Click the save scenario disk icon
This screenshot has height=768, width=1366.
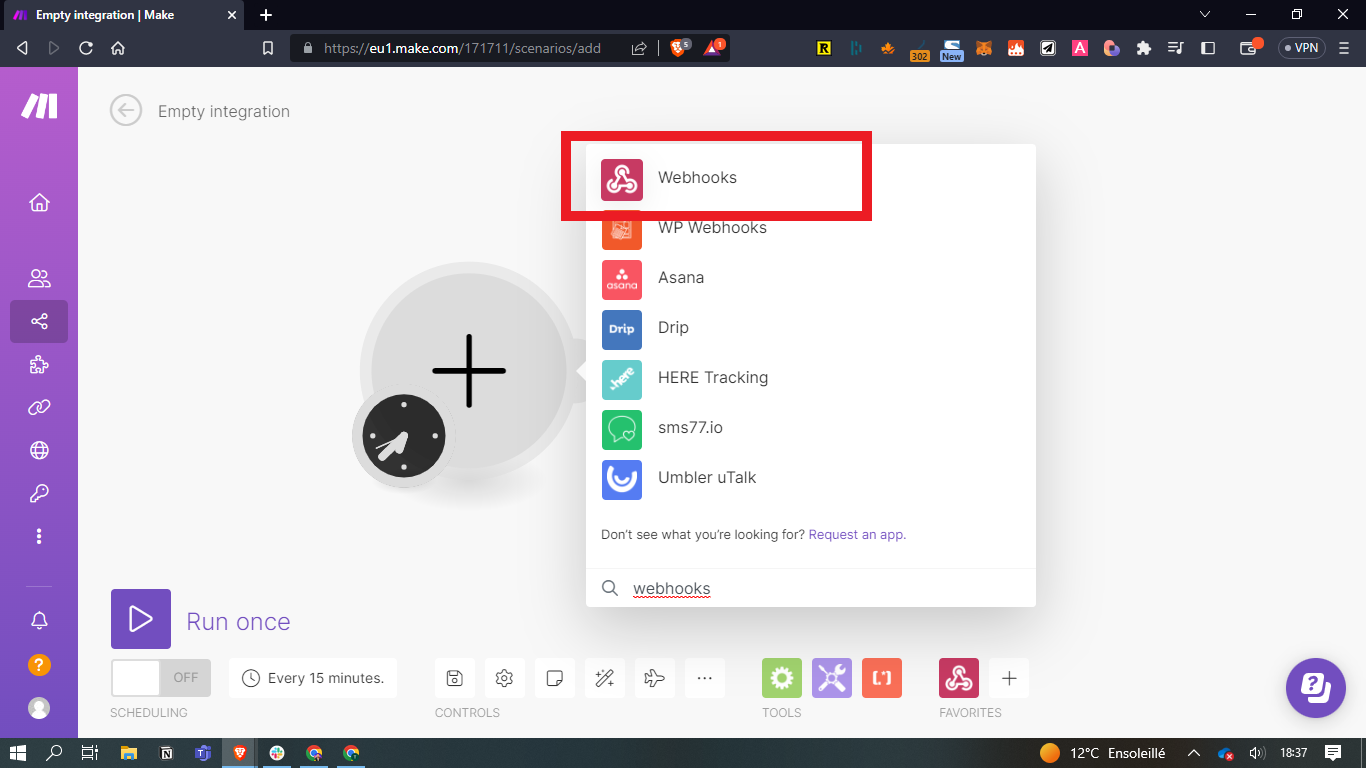(454, 678)
